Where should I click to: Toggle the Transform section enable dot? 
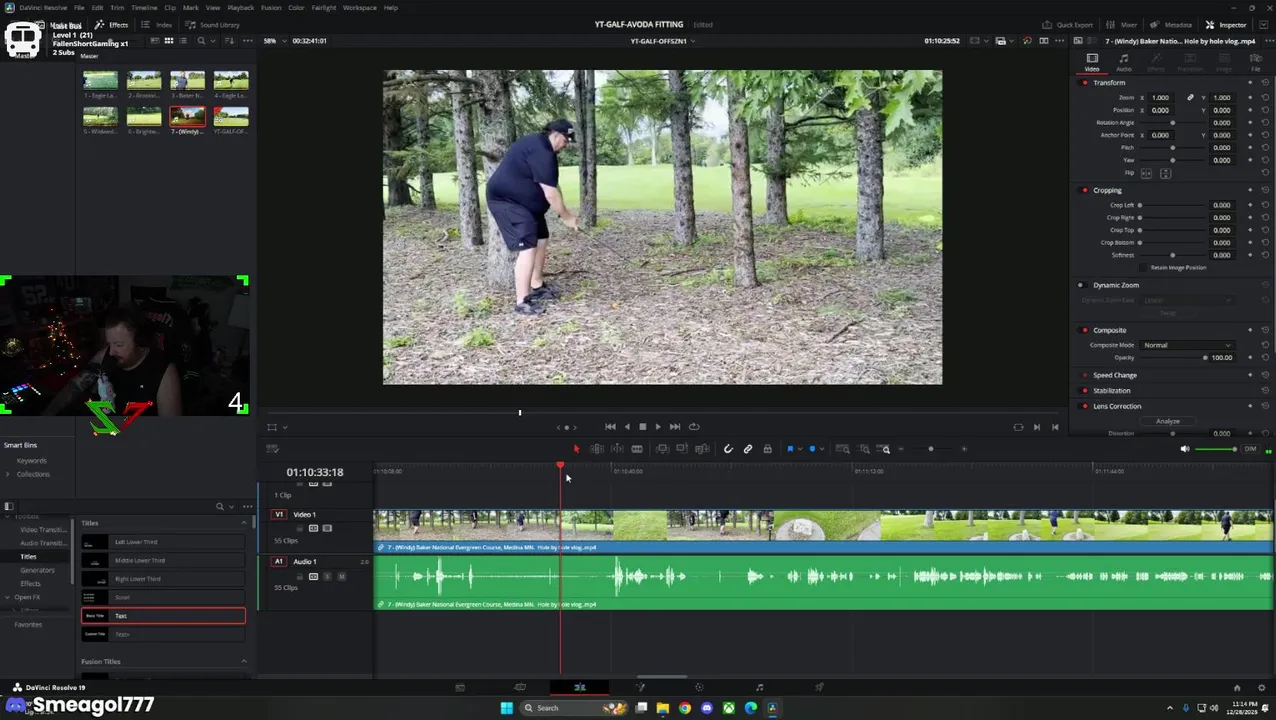point(1085,82)
